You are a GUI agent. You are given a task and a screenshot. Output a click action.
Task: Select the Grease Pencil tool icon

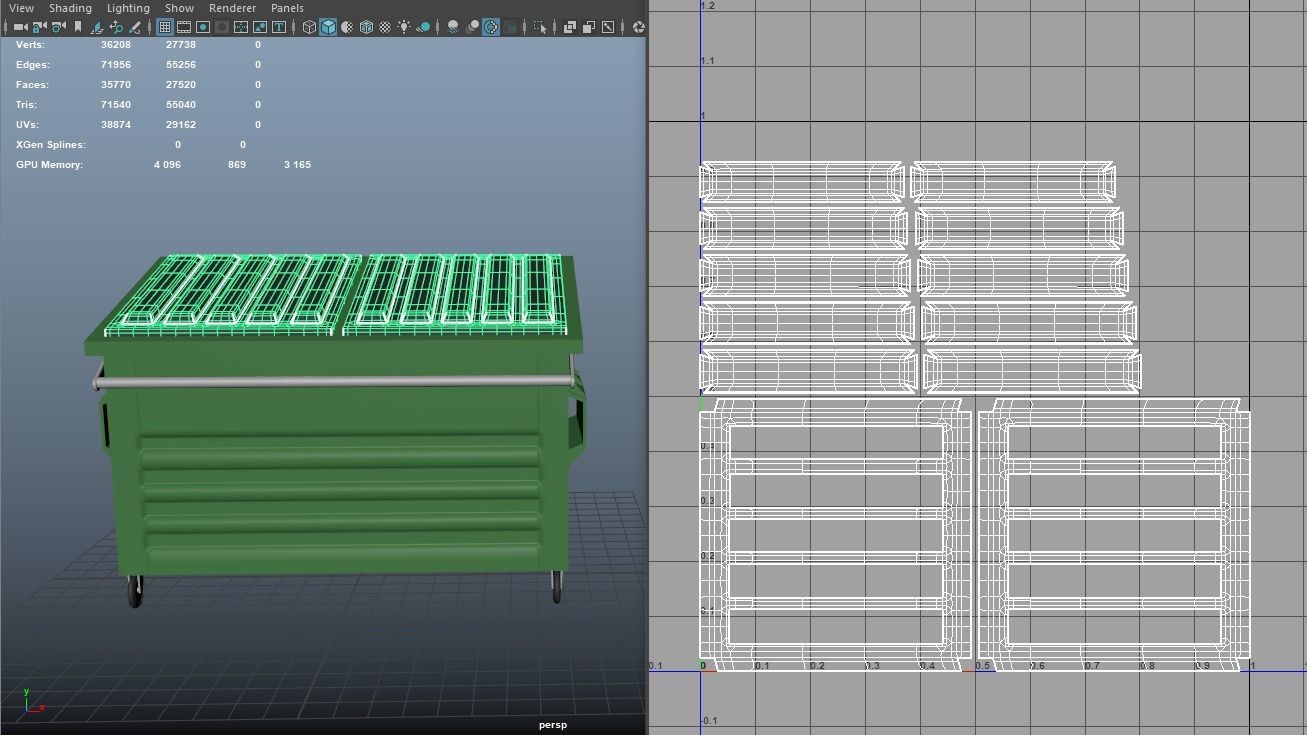pos(133,27)
